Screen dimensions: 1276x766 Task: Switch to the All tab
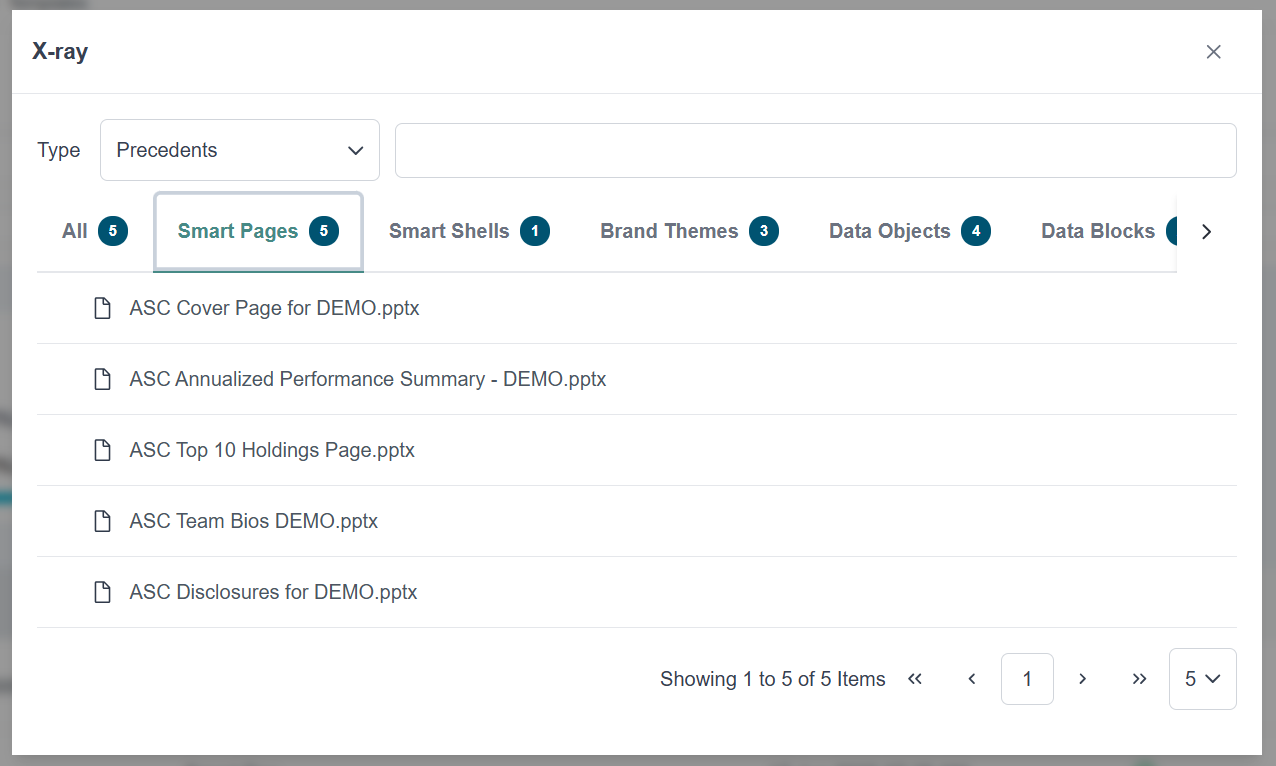click(95, 231)
